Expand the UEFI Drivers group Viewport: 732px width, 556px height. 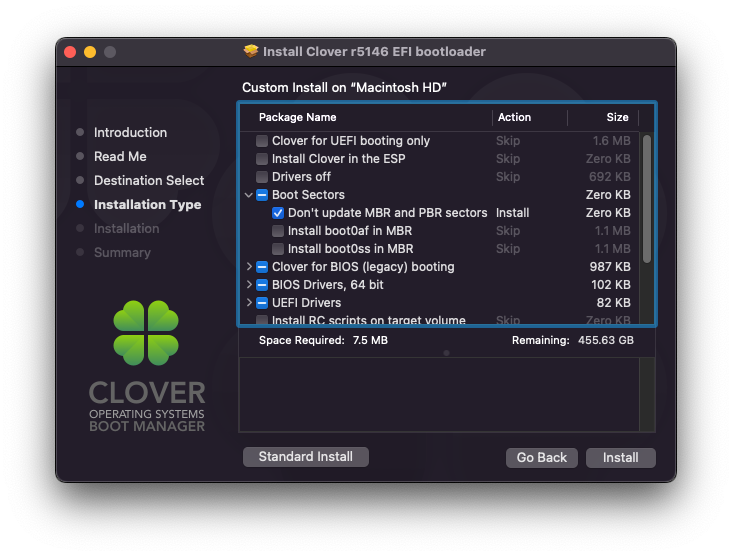click(249, 303)
